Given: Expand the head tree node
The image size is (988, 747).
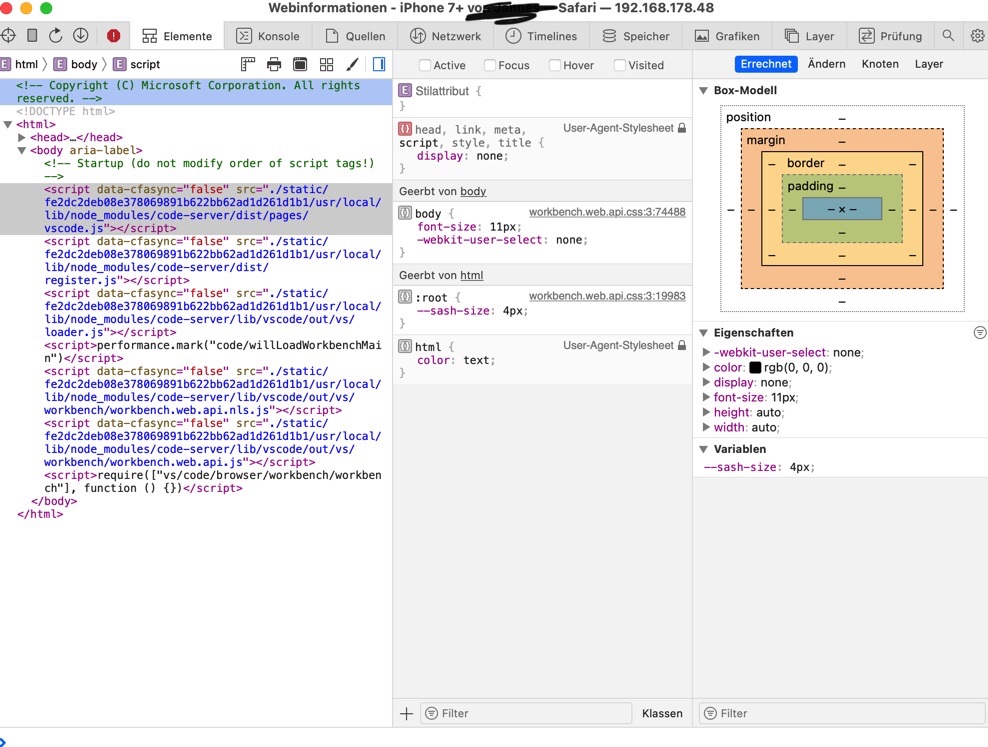Looking at the screenshot, I should (x=22, y=137).
